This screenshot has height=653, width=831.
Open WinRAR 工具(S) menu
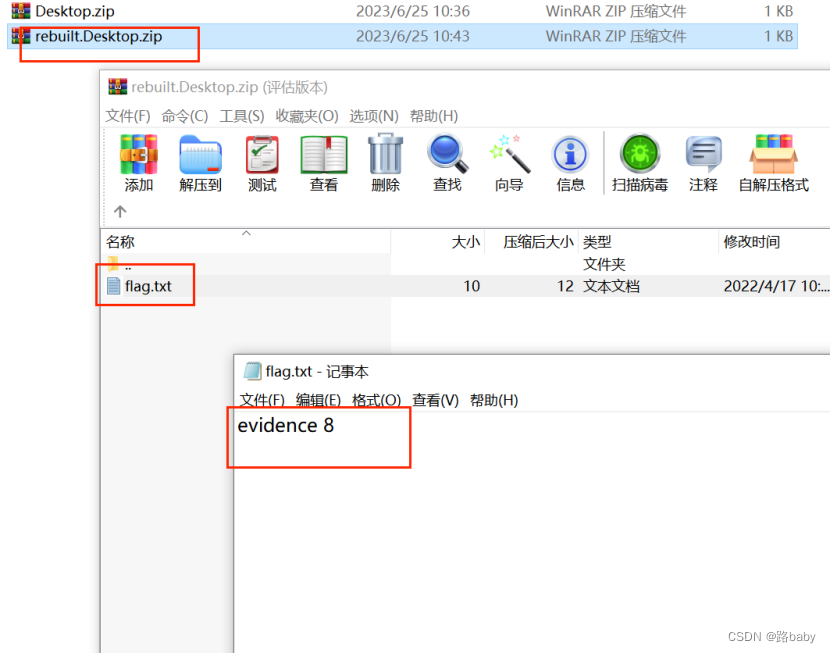(242, 116)
